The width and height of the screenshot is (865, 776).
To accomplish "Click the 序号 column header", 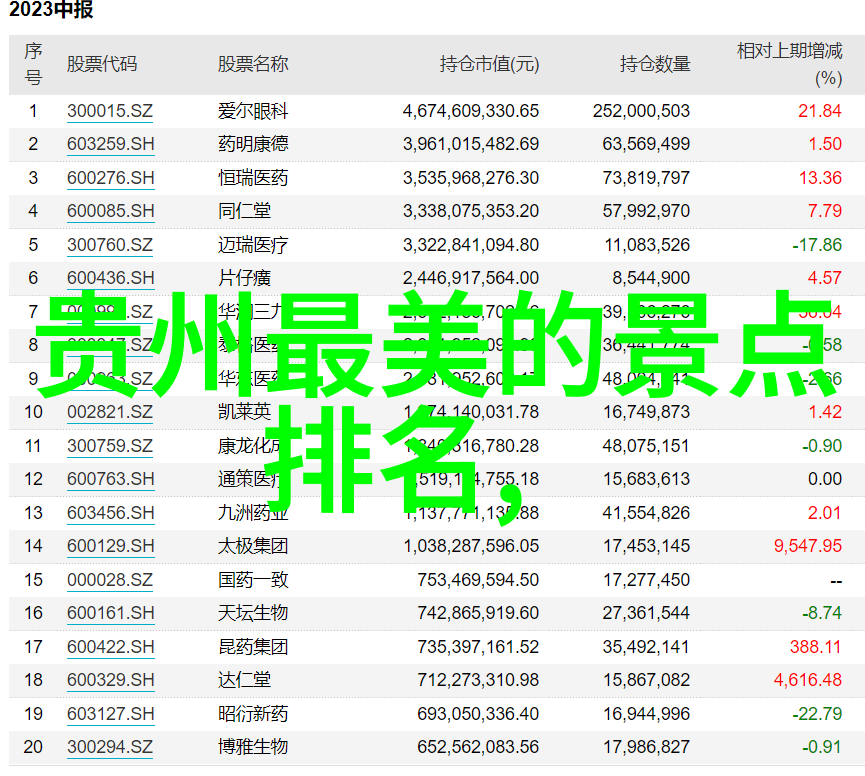I will pyautogui.click(x=33, y=65).
